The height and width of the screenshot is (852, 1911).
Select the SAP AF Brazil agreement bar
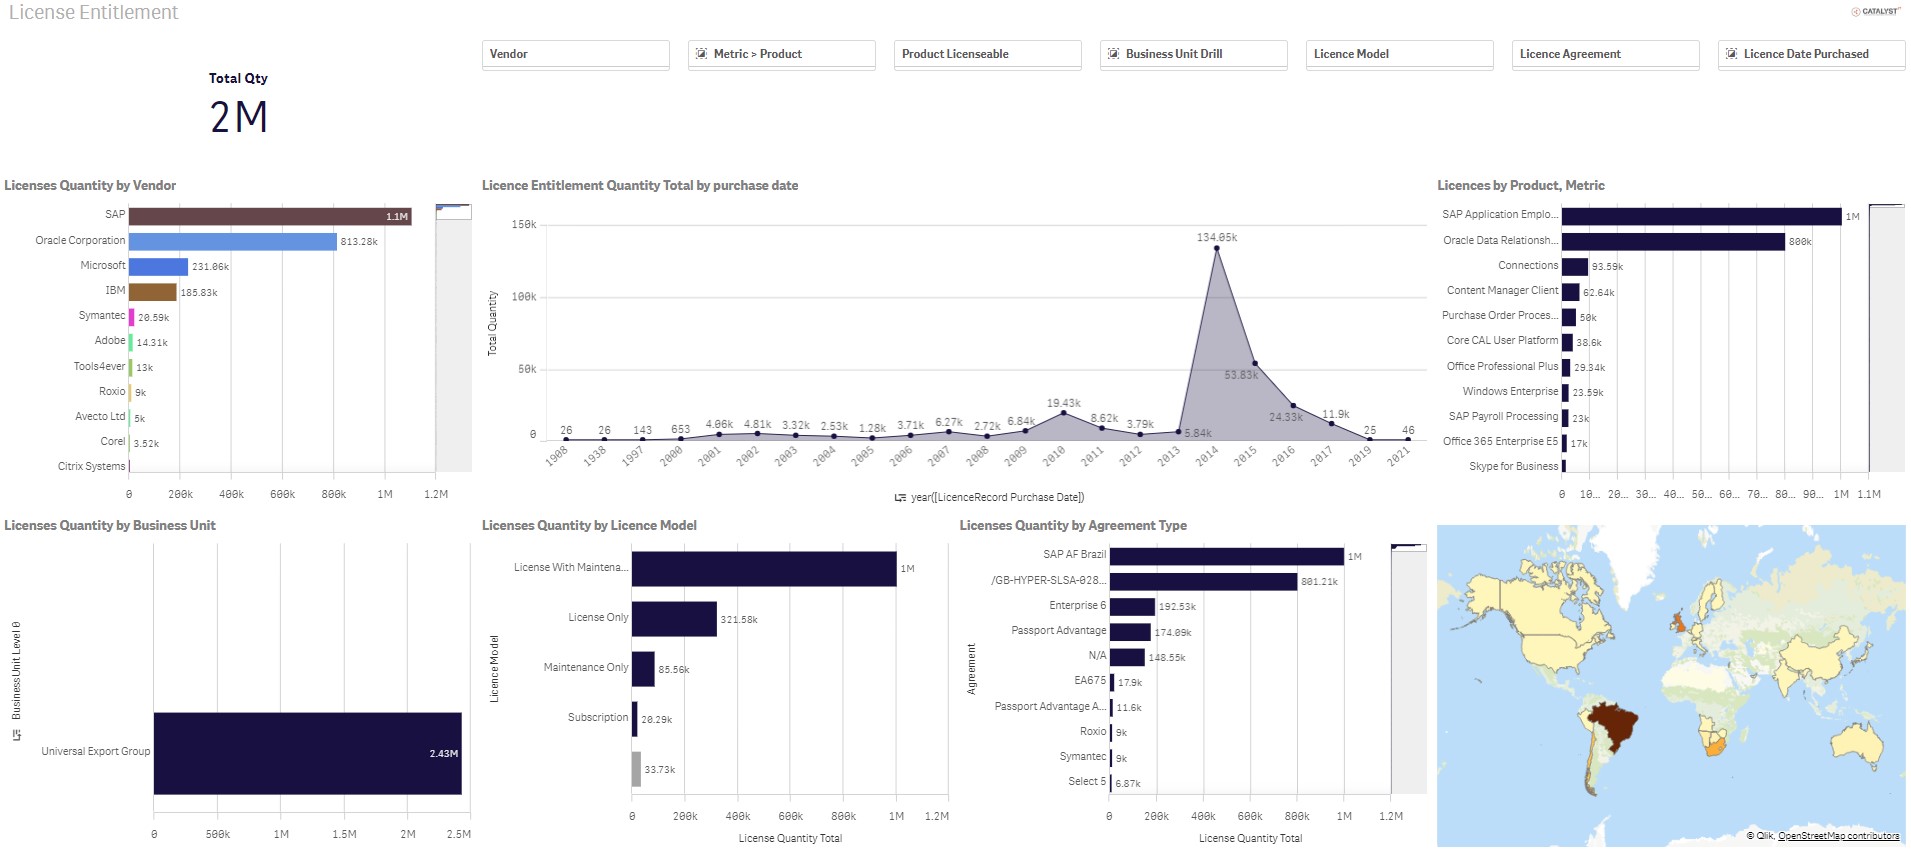(1227, 556)
